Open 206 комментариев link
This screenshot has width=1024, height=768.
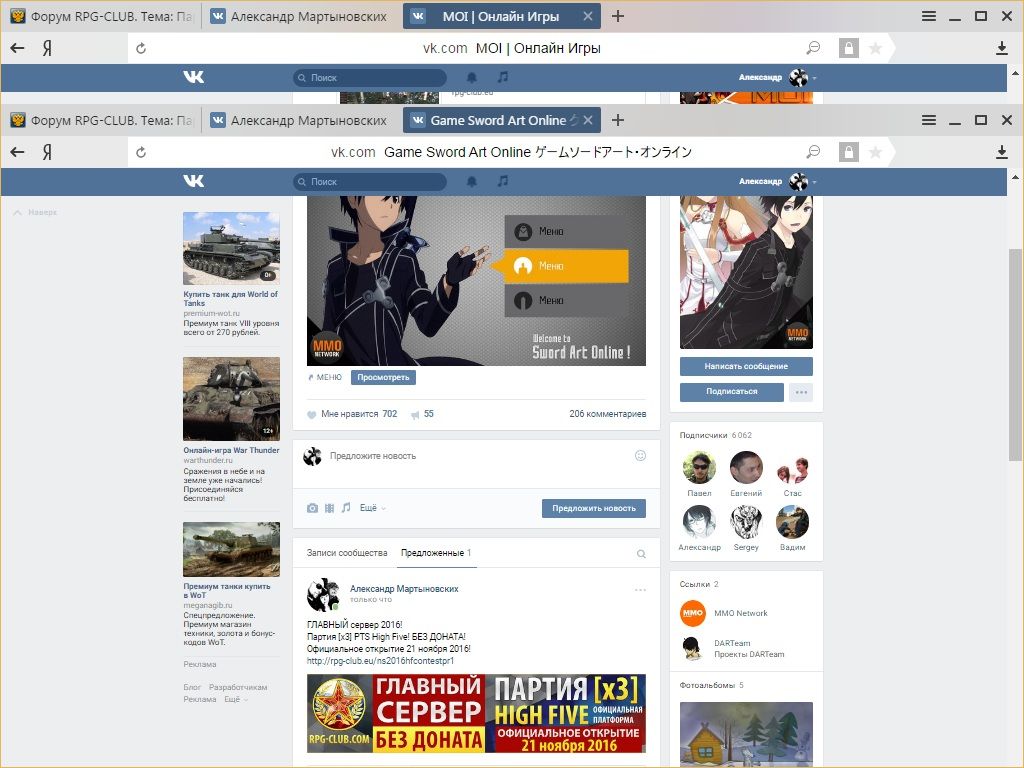pos(607,414)
